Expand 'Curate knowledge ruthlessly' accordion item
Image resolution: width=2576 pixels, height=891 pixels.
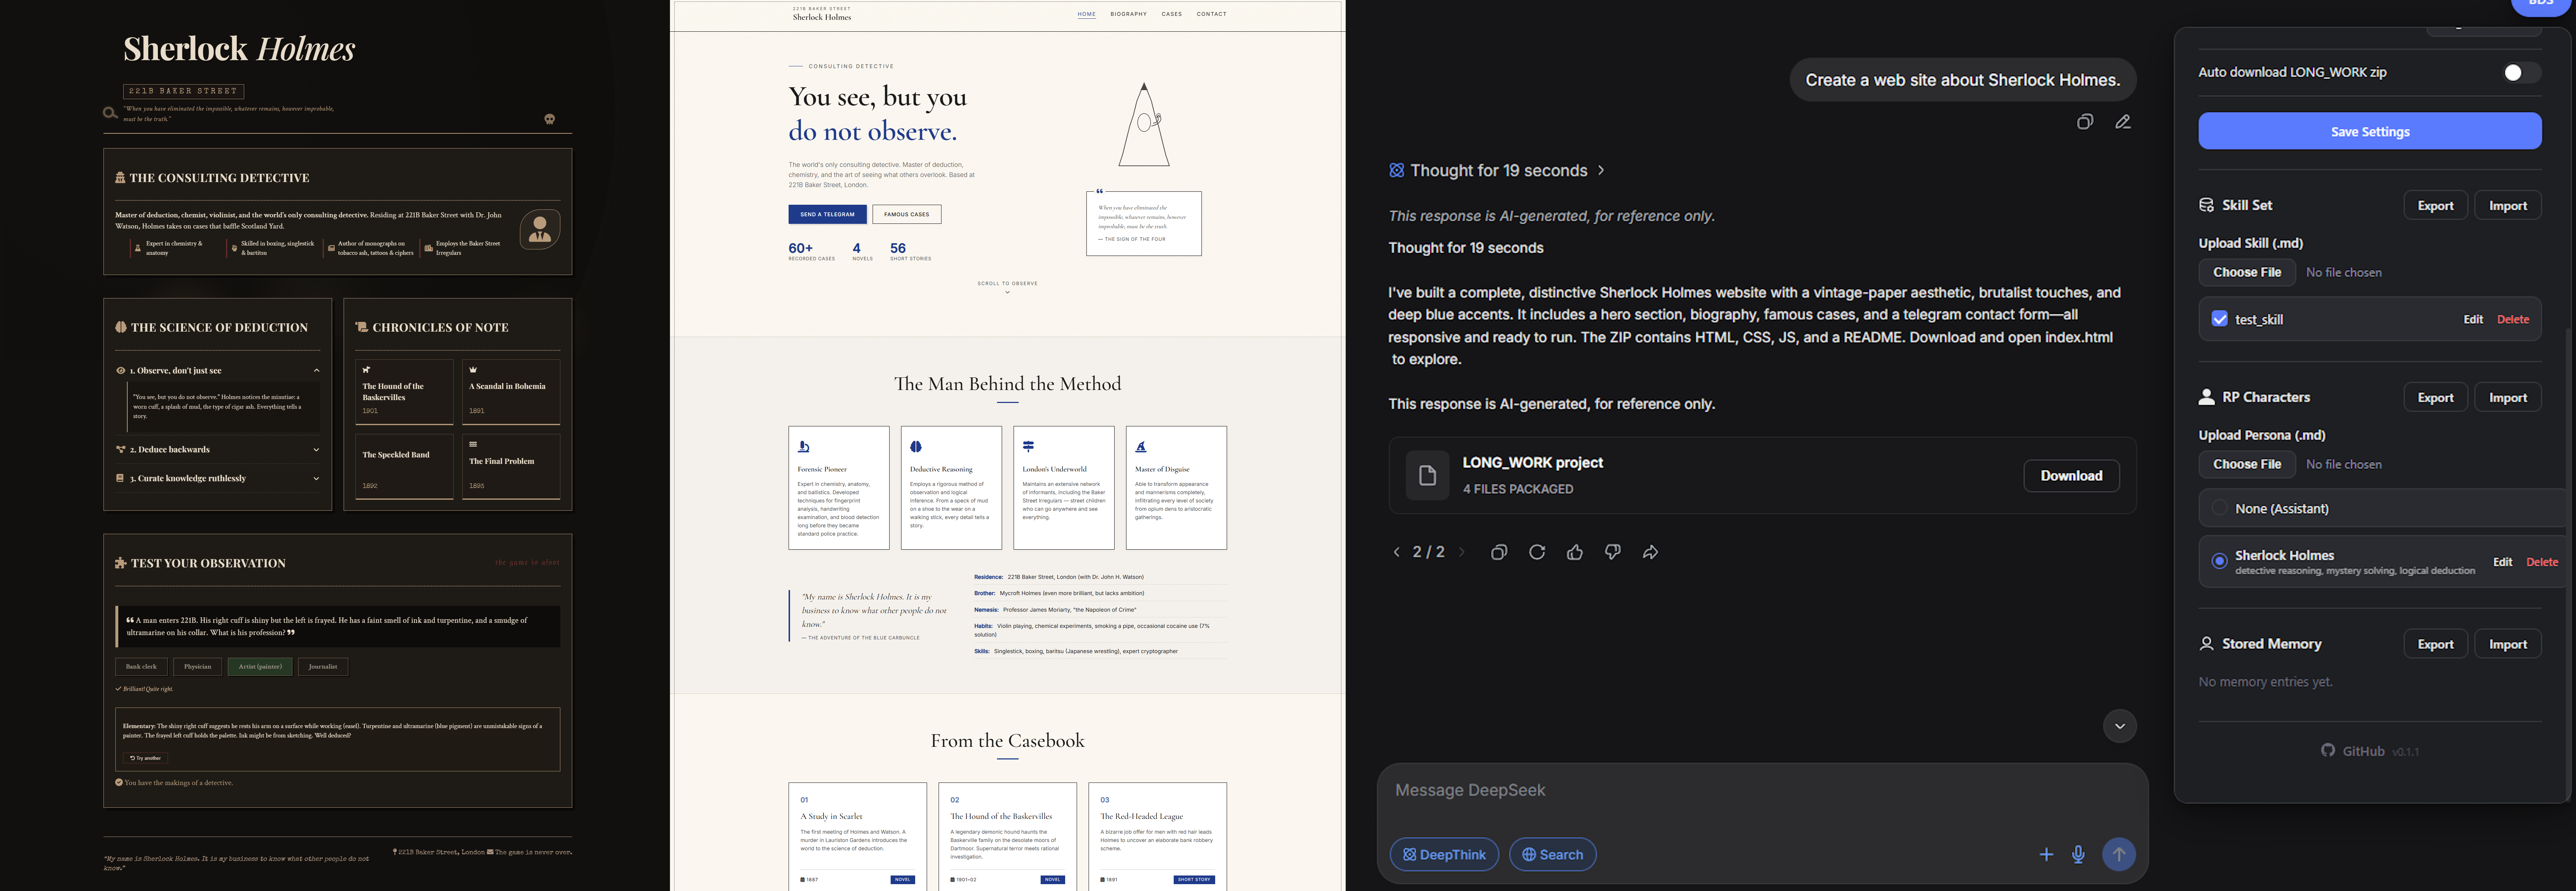click(x=218, y=478)
